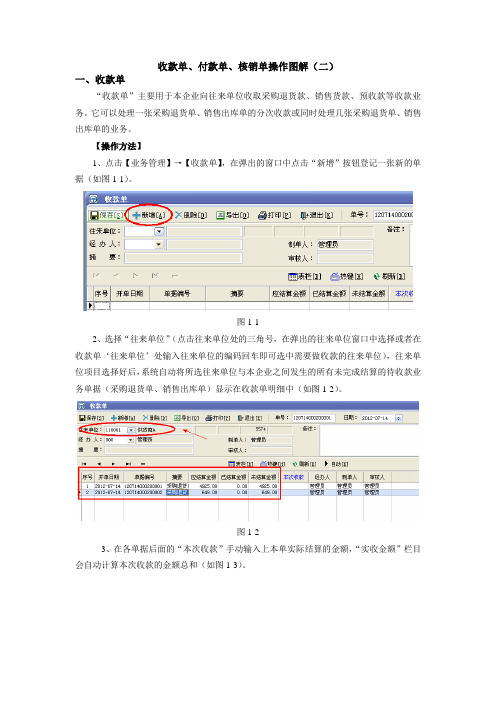This screenshot has width=496, height=702.
Task: Click the 导出 export button in Figure 1-2 toolbar
Action: (x=186, y=418)
